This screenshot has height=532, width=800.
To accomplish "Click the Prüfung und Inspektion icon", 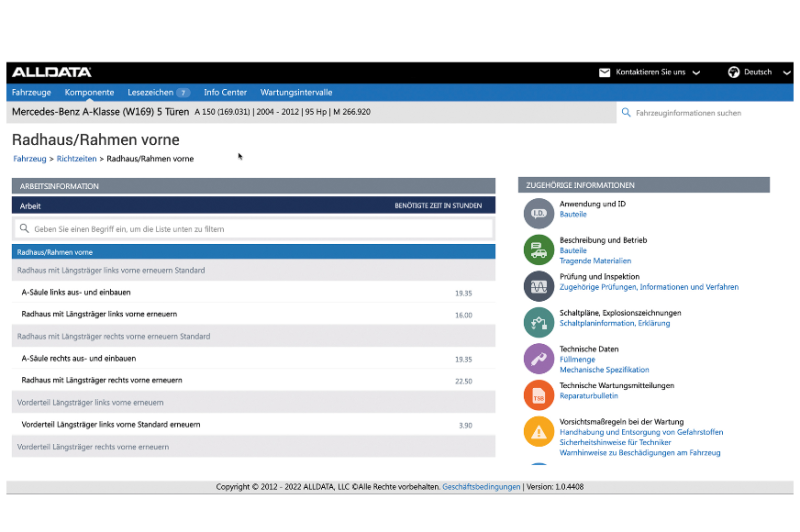I will [x=539, y=286].
